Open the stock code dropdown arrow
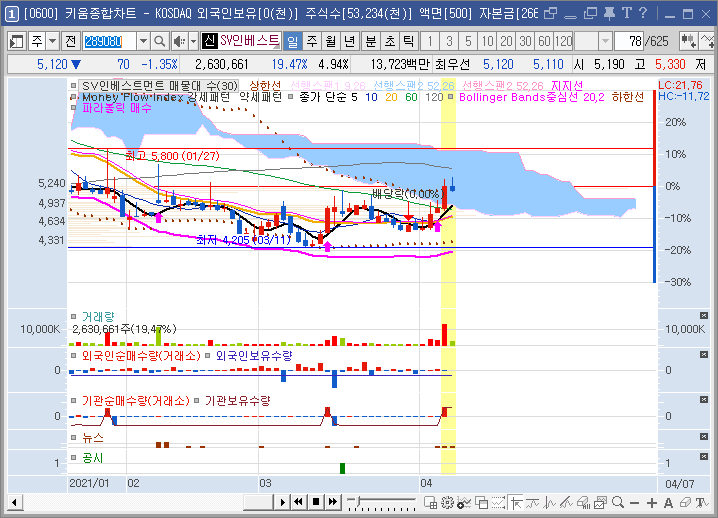718x518 pixels. pos(143,42)
